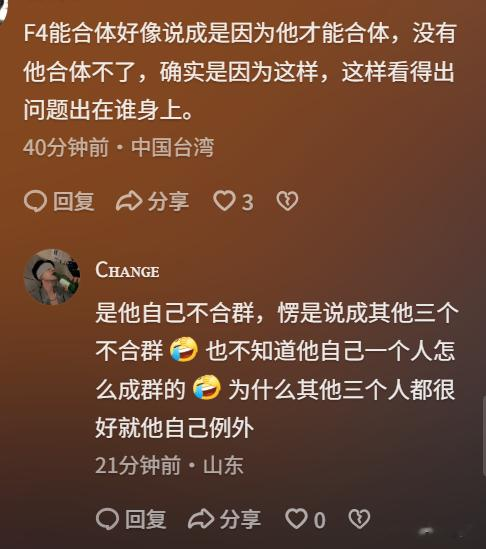Viewport: 486px width, 549px height.
Task: Click 分享 text under CHANGE's comment
Action: (240, 519)
